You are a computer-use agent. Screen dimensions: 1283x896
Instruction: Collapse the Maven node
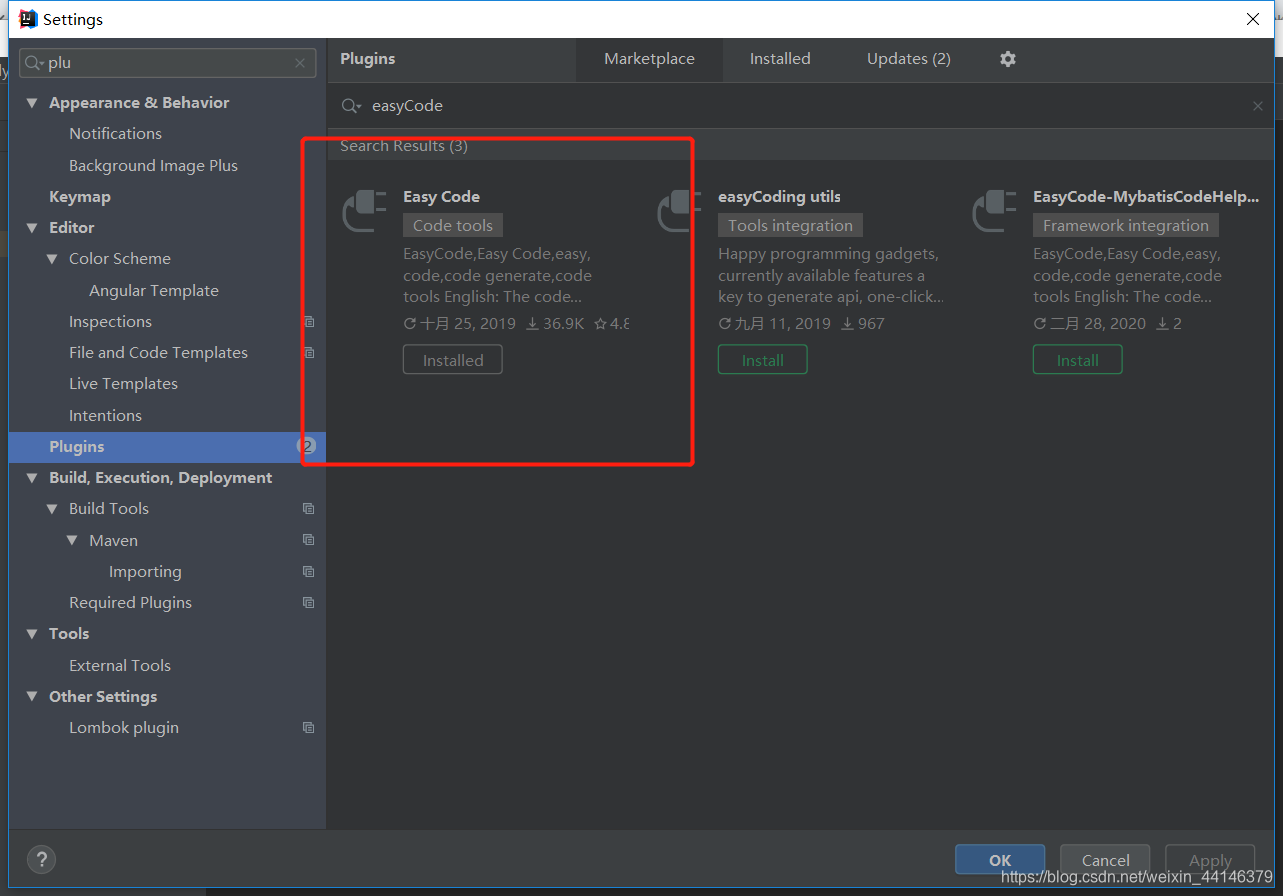[x=72, y=540]
